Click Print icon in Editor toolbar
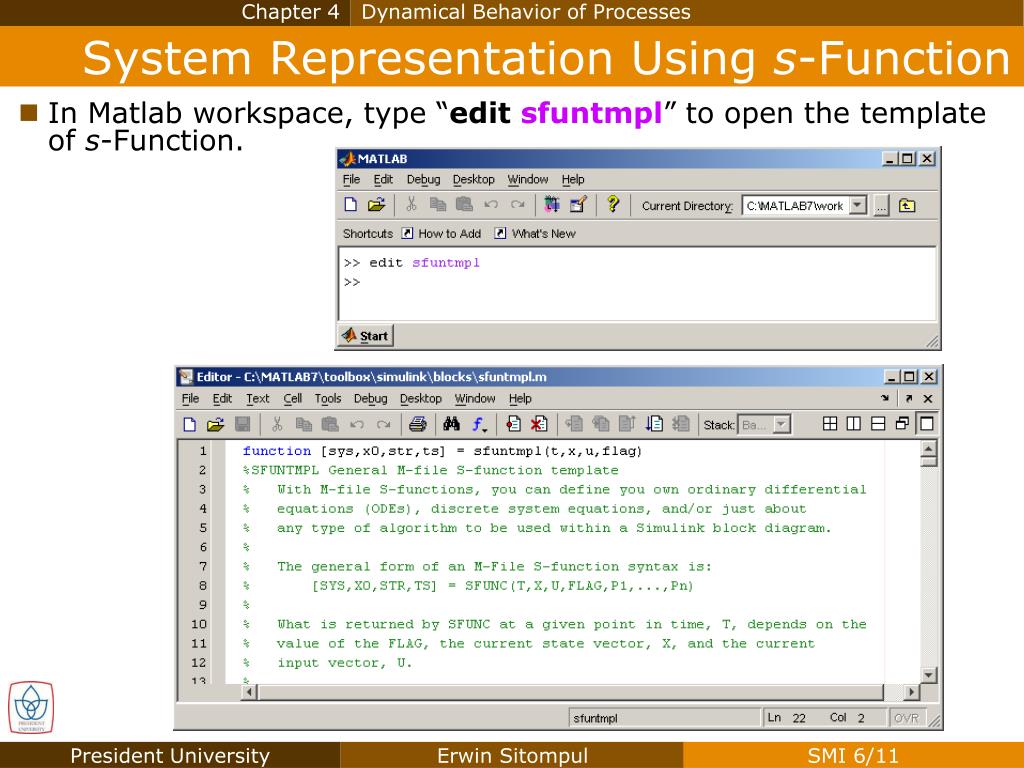 click(x=417, y=424)
